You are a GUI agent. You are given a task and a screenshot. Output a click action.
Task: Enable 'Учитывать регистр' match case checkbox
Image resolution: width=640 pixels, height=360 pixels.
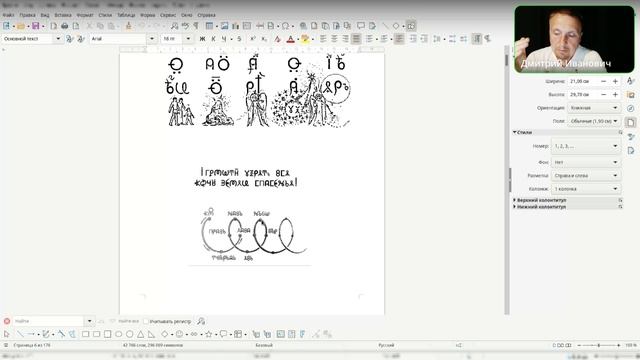pos(146,322)
